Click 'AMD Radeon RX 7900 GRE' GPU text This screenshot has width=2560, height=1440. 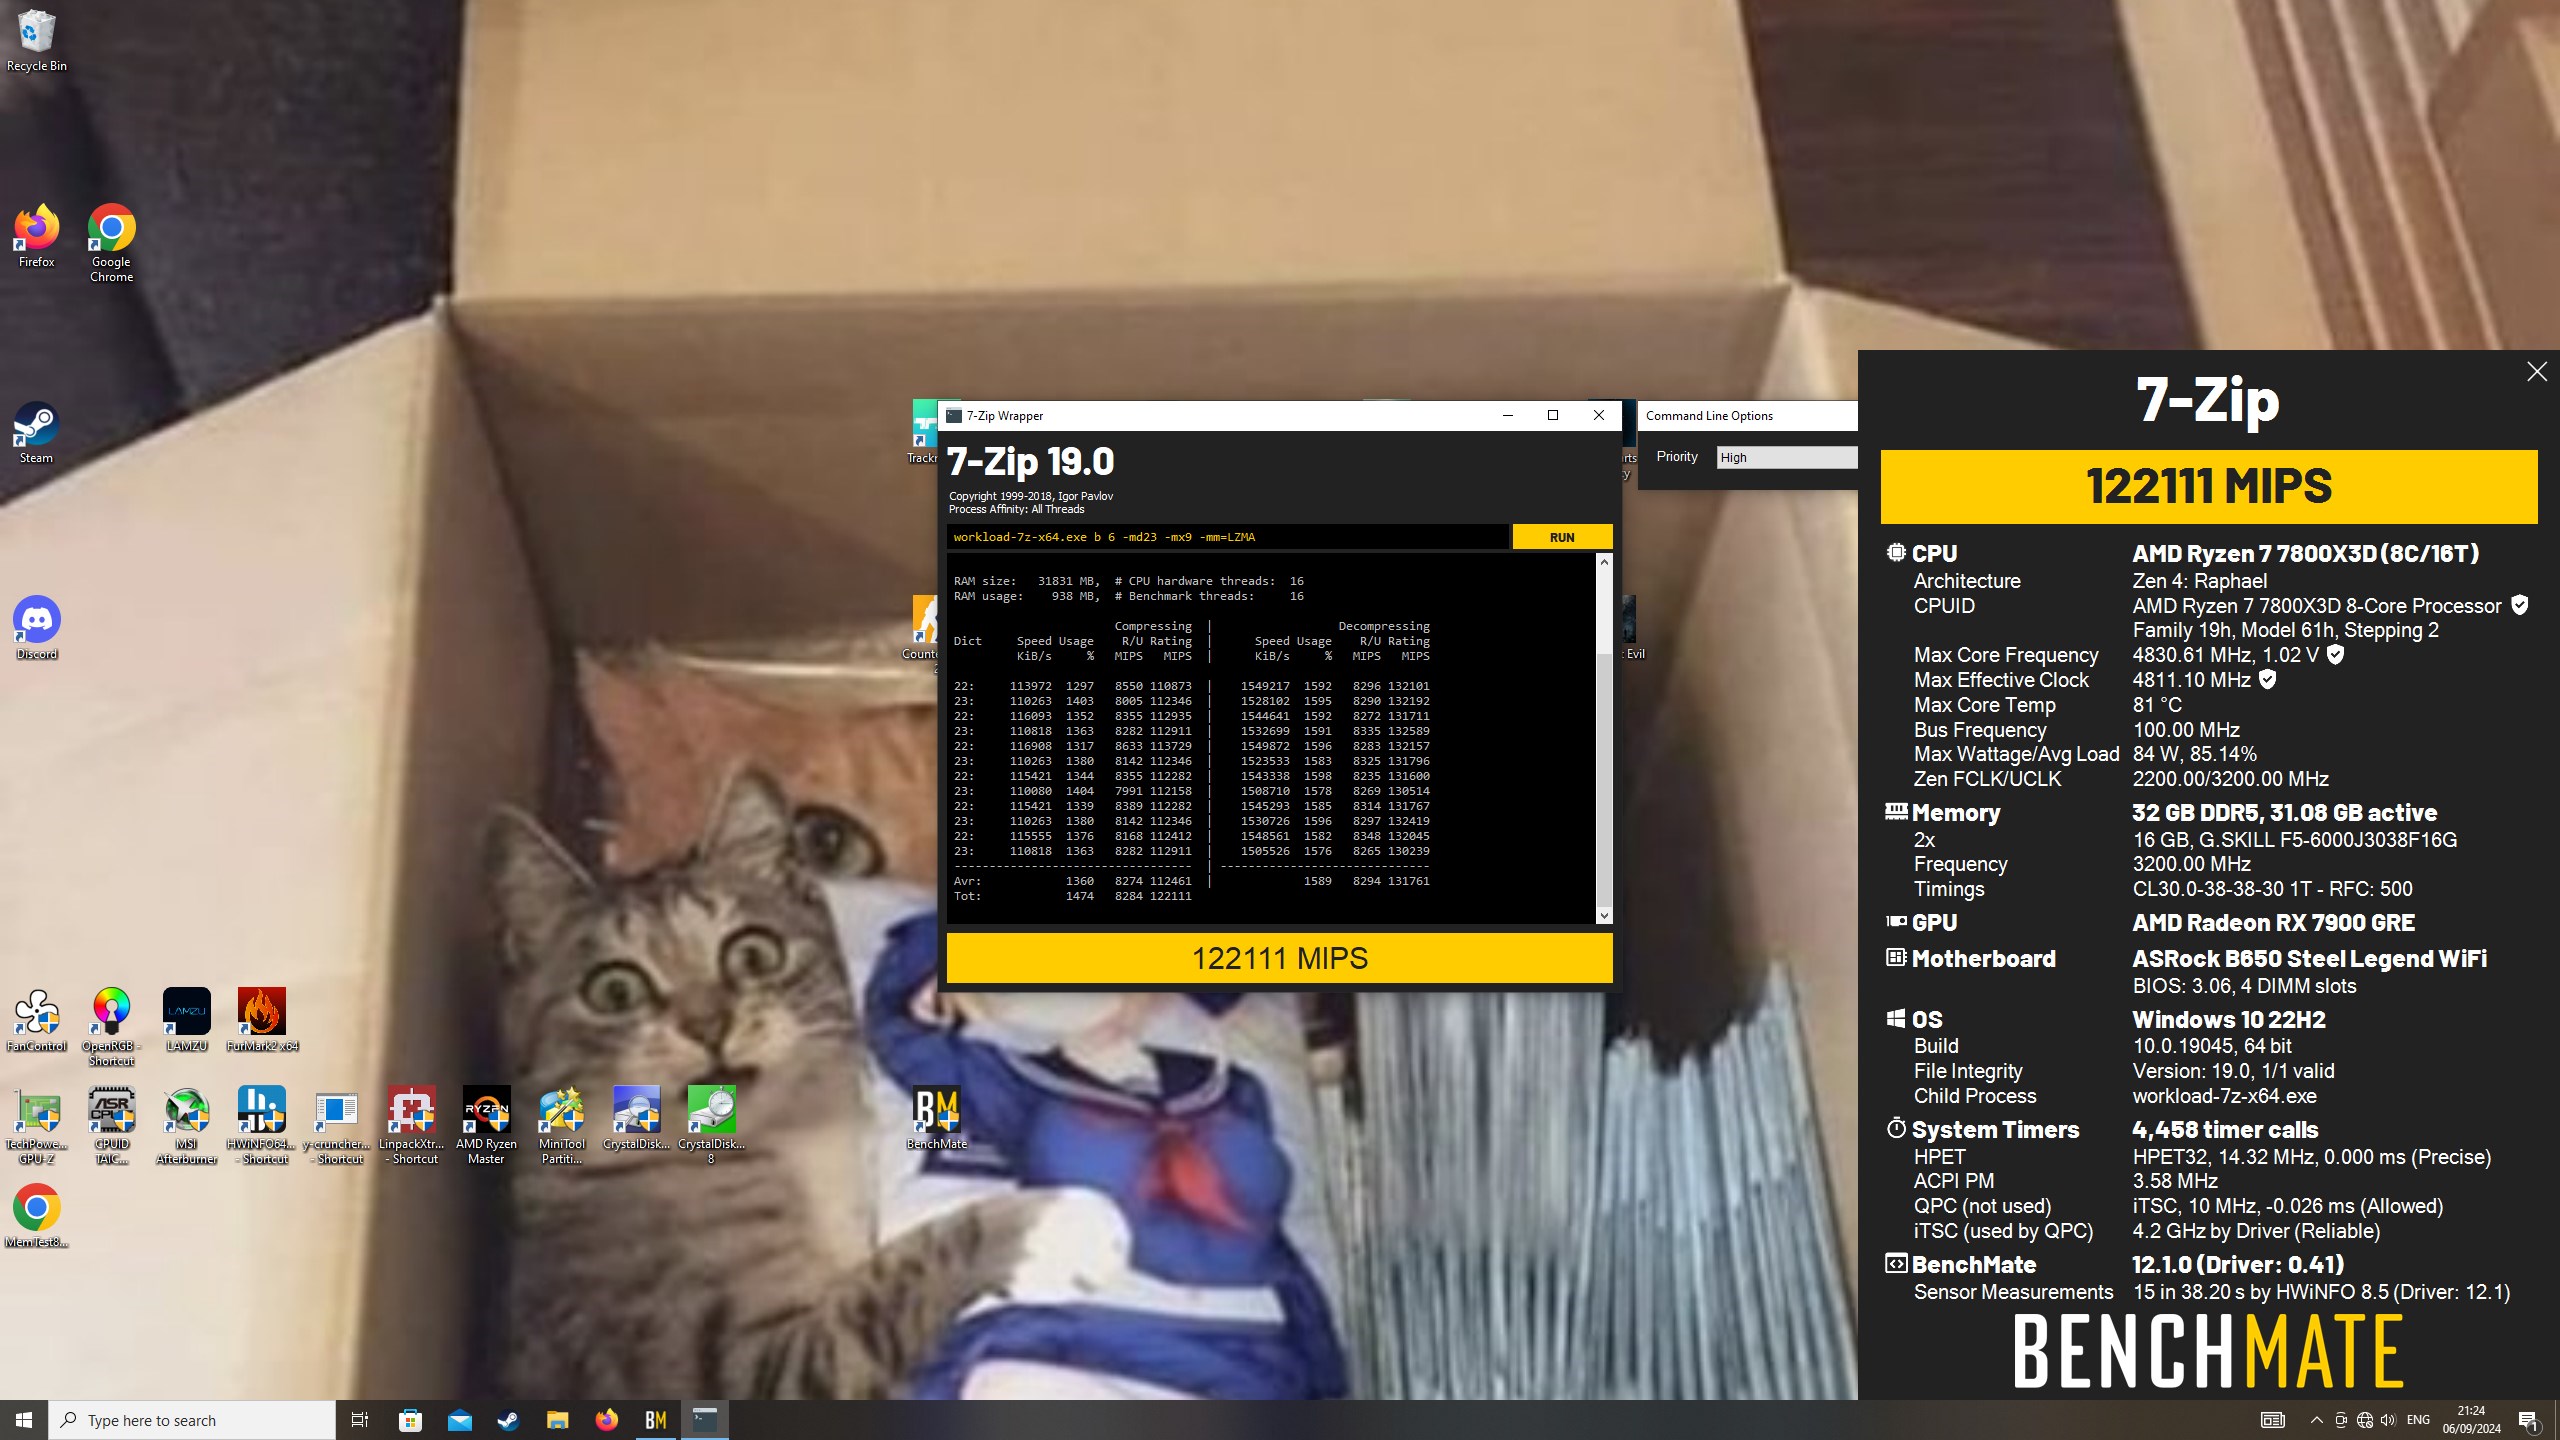point(2273,922)
